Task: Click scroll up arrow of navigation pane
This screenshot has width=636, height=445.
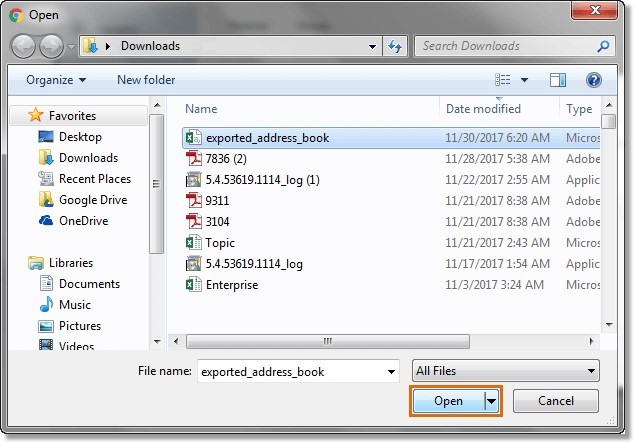Action: [x=157, y=105]
